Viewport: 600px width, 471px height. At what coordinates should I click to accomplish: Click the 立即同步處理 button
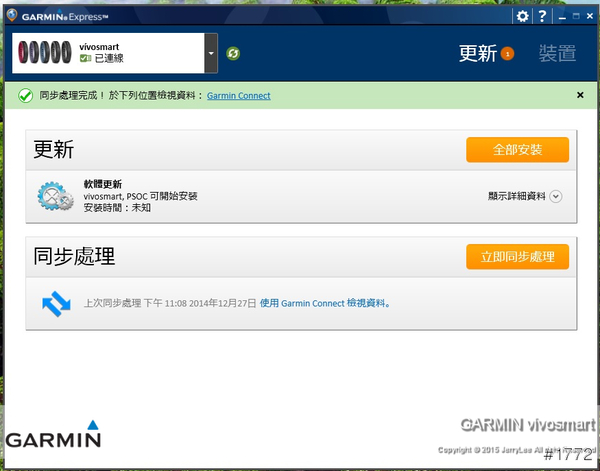click(x=517, y=257)
